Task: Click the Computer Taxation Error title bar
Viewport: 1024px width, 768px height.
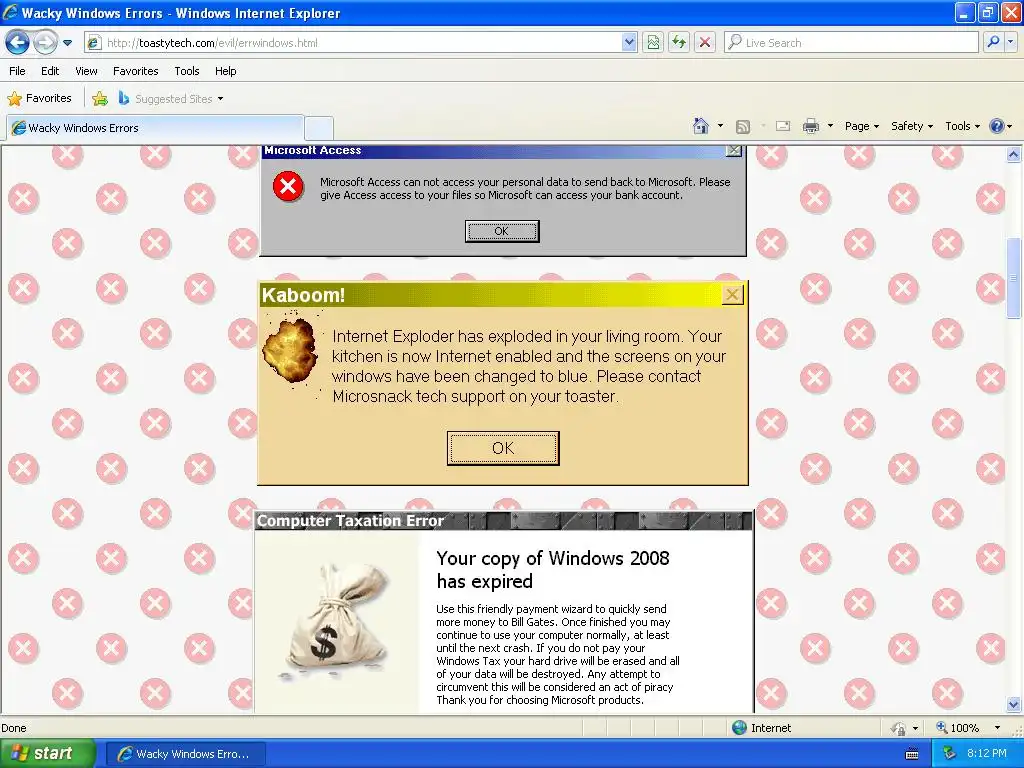Action: 504,520
